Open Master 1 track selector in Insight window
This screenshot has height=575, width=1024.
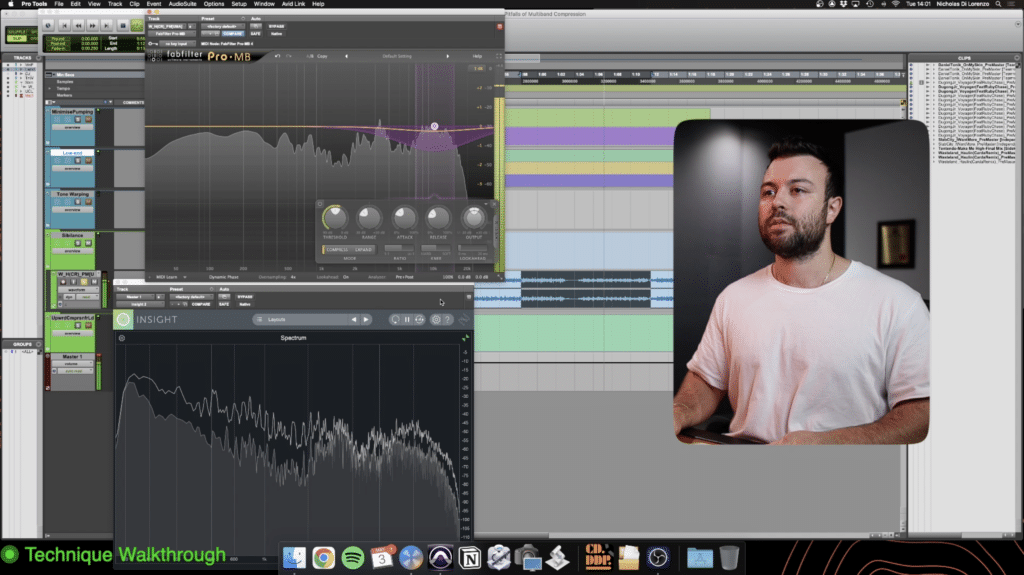[x=135, y=297]
